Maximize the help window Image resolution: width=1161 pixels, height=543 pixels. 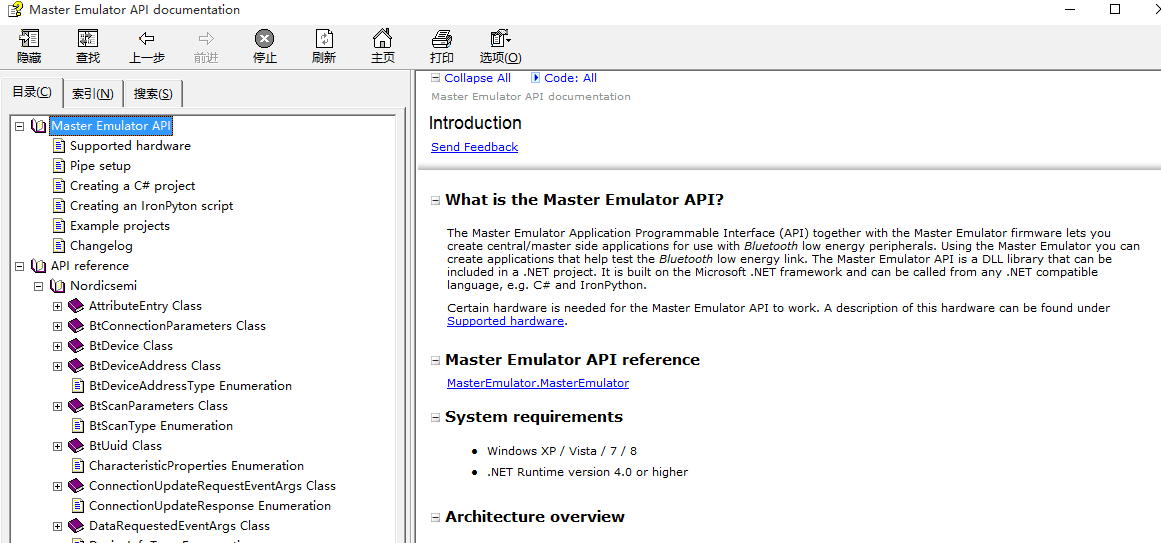point(1115,10)
